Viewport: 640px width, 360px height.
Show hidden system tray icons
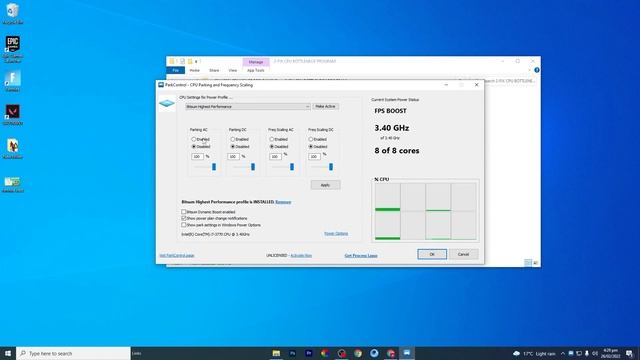pos(563,353)
